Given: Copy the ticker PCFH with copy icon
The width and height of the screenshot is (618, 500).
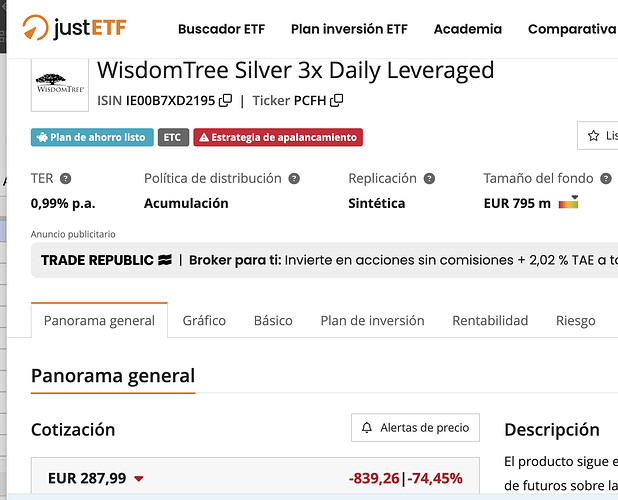Looking at the screenshot, I should point(337,100).
